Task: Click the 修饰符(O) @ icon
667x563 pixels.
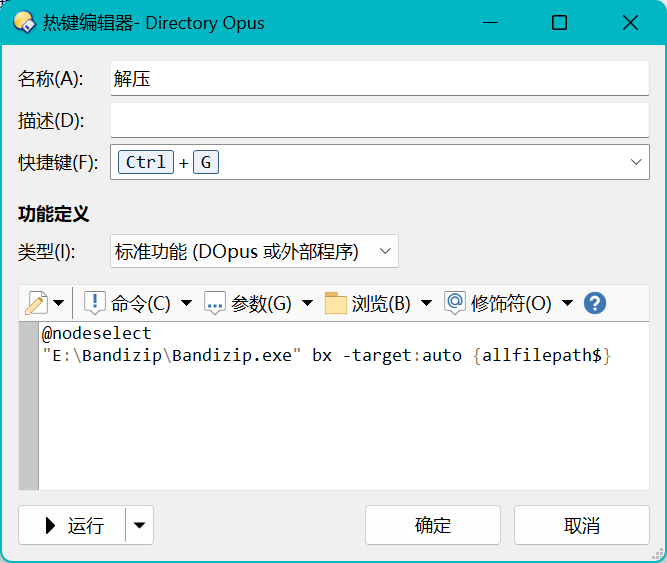Action: click(455, 303)
